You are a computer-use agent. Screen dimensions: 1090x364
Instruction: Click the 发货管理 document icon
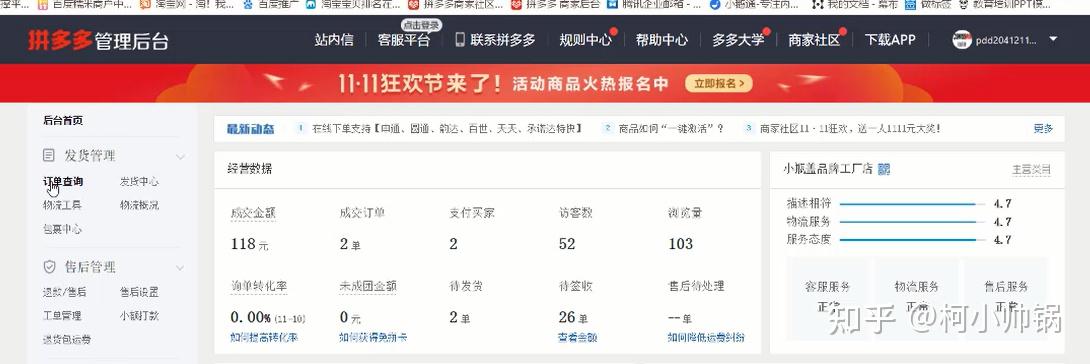click(49, 155)
